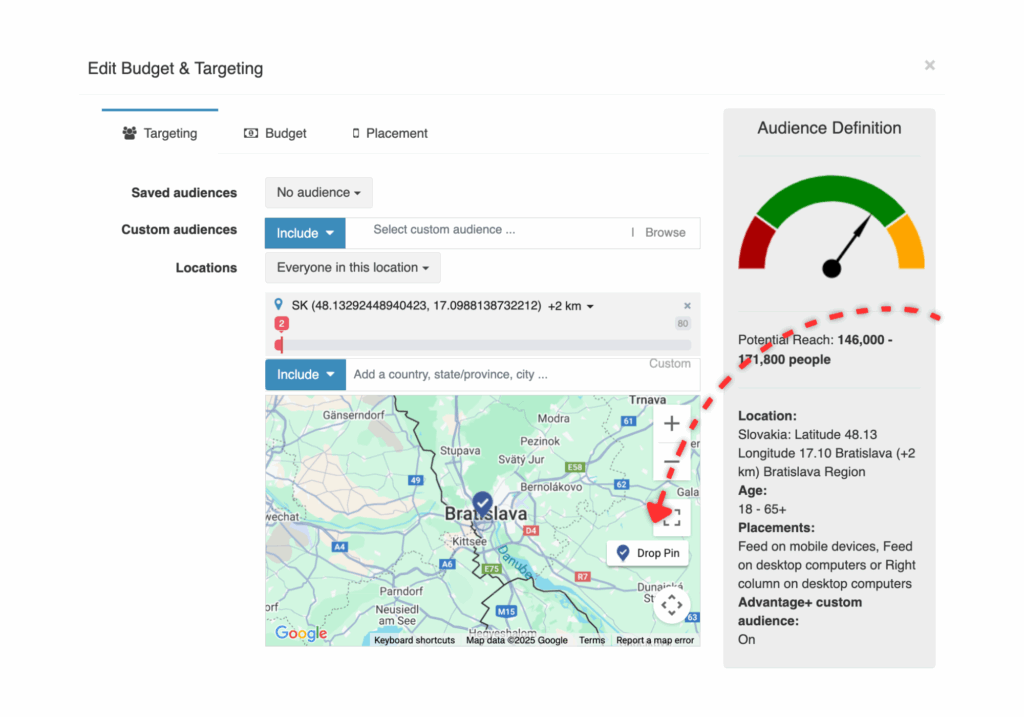The height and width of the screenshot is (717, 1024).
Task: Select the Targeting tab
Action: [x=160, y=133]
